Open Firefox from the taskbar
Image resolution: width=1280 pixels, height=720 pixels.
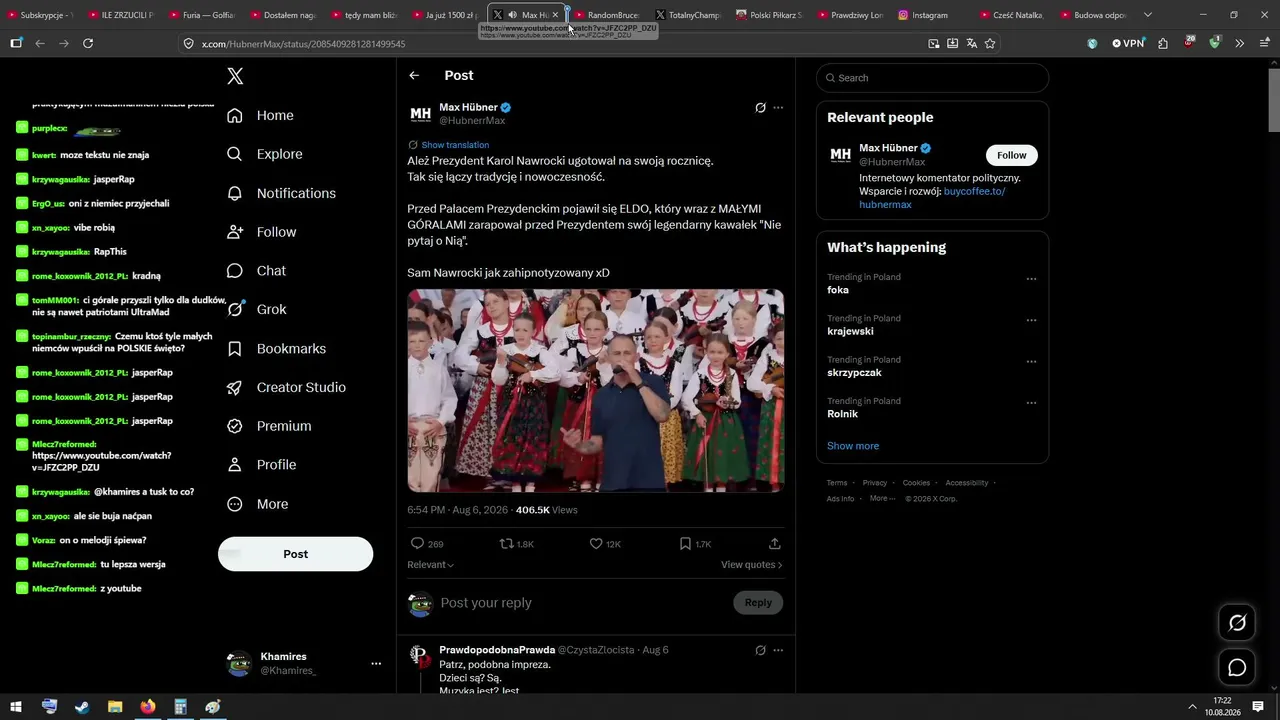tap(148, 706)
